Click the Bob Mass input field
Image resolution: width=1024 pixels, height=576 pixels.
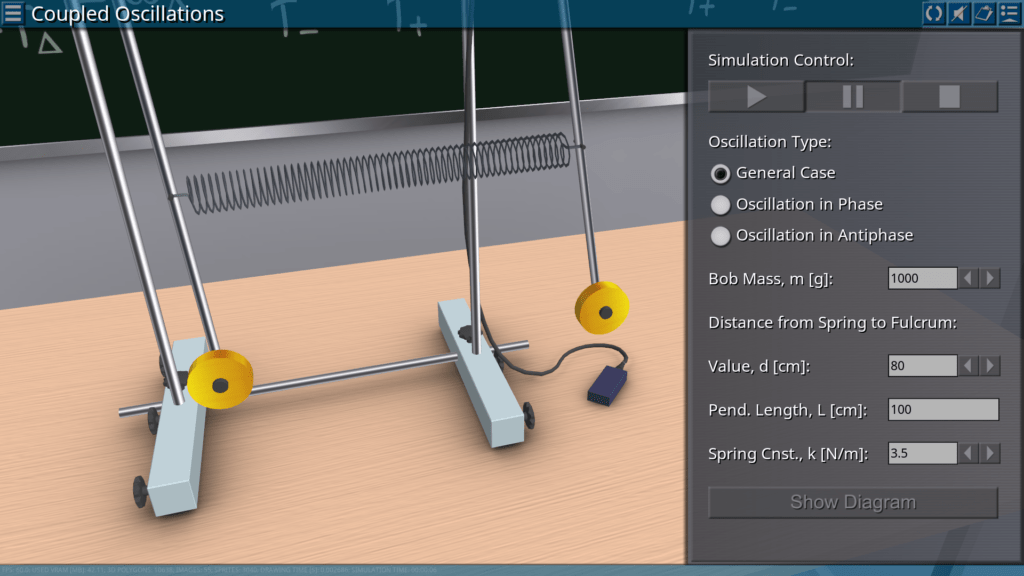point(922,278)
